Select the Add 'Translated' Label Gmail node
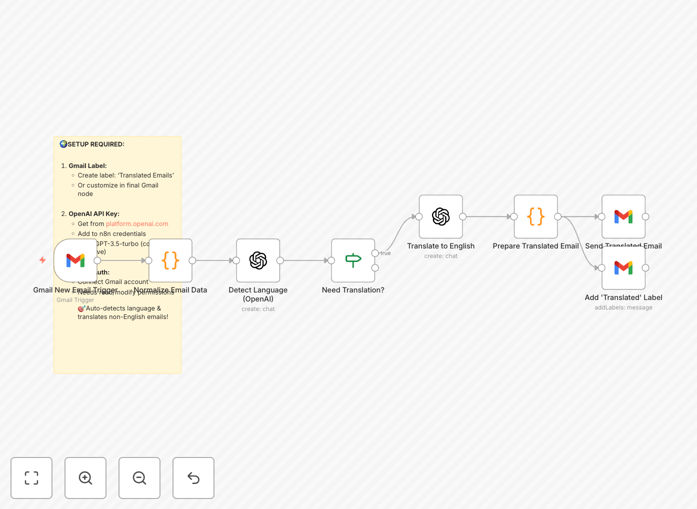Image resolution: width=697 pixels, height=509 pixels. pyautogui.click(x=623, y=268)
